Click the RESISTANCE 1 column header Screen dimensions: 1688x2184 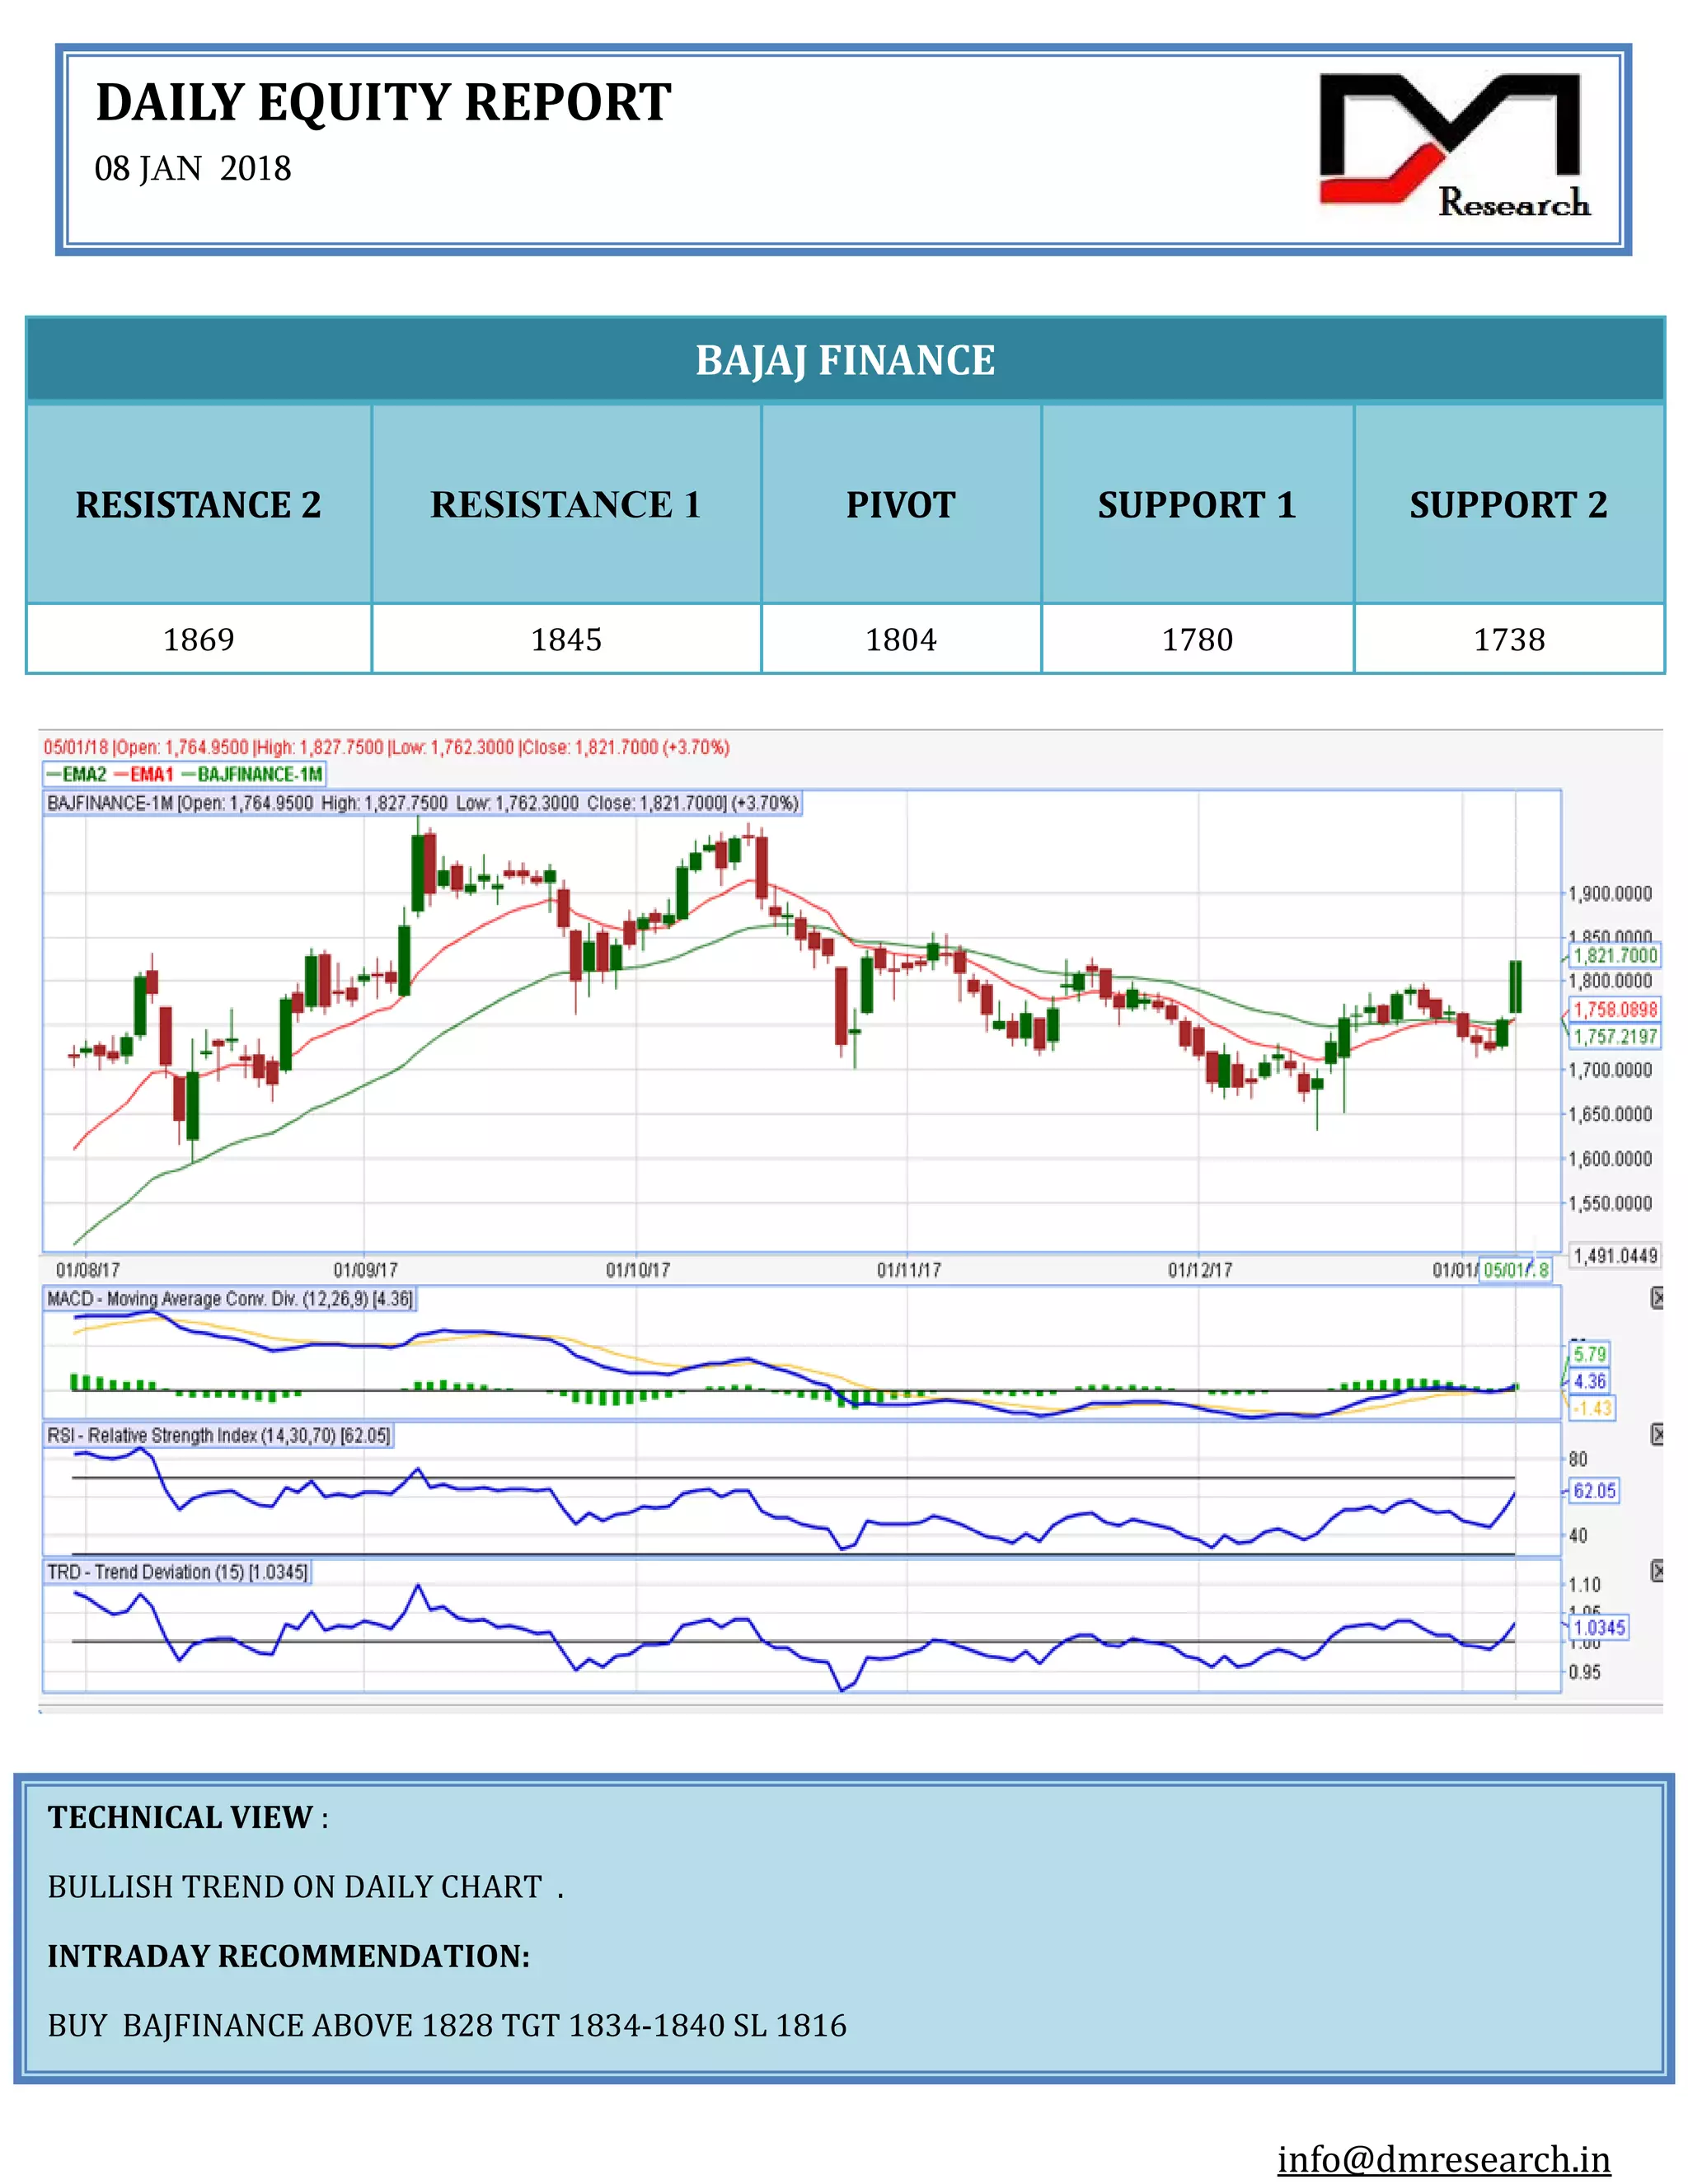(566, 504)
